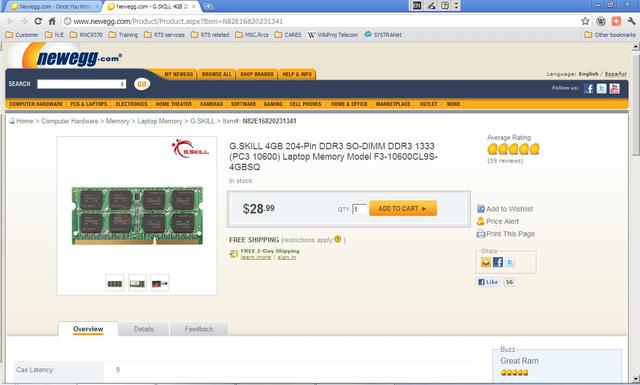
Task: Click the free shipping restrictions help icon
Action: pyautogui.click(x=338, y=239)
